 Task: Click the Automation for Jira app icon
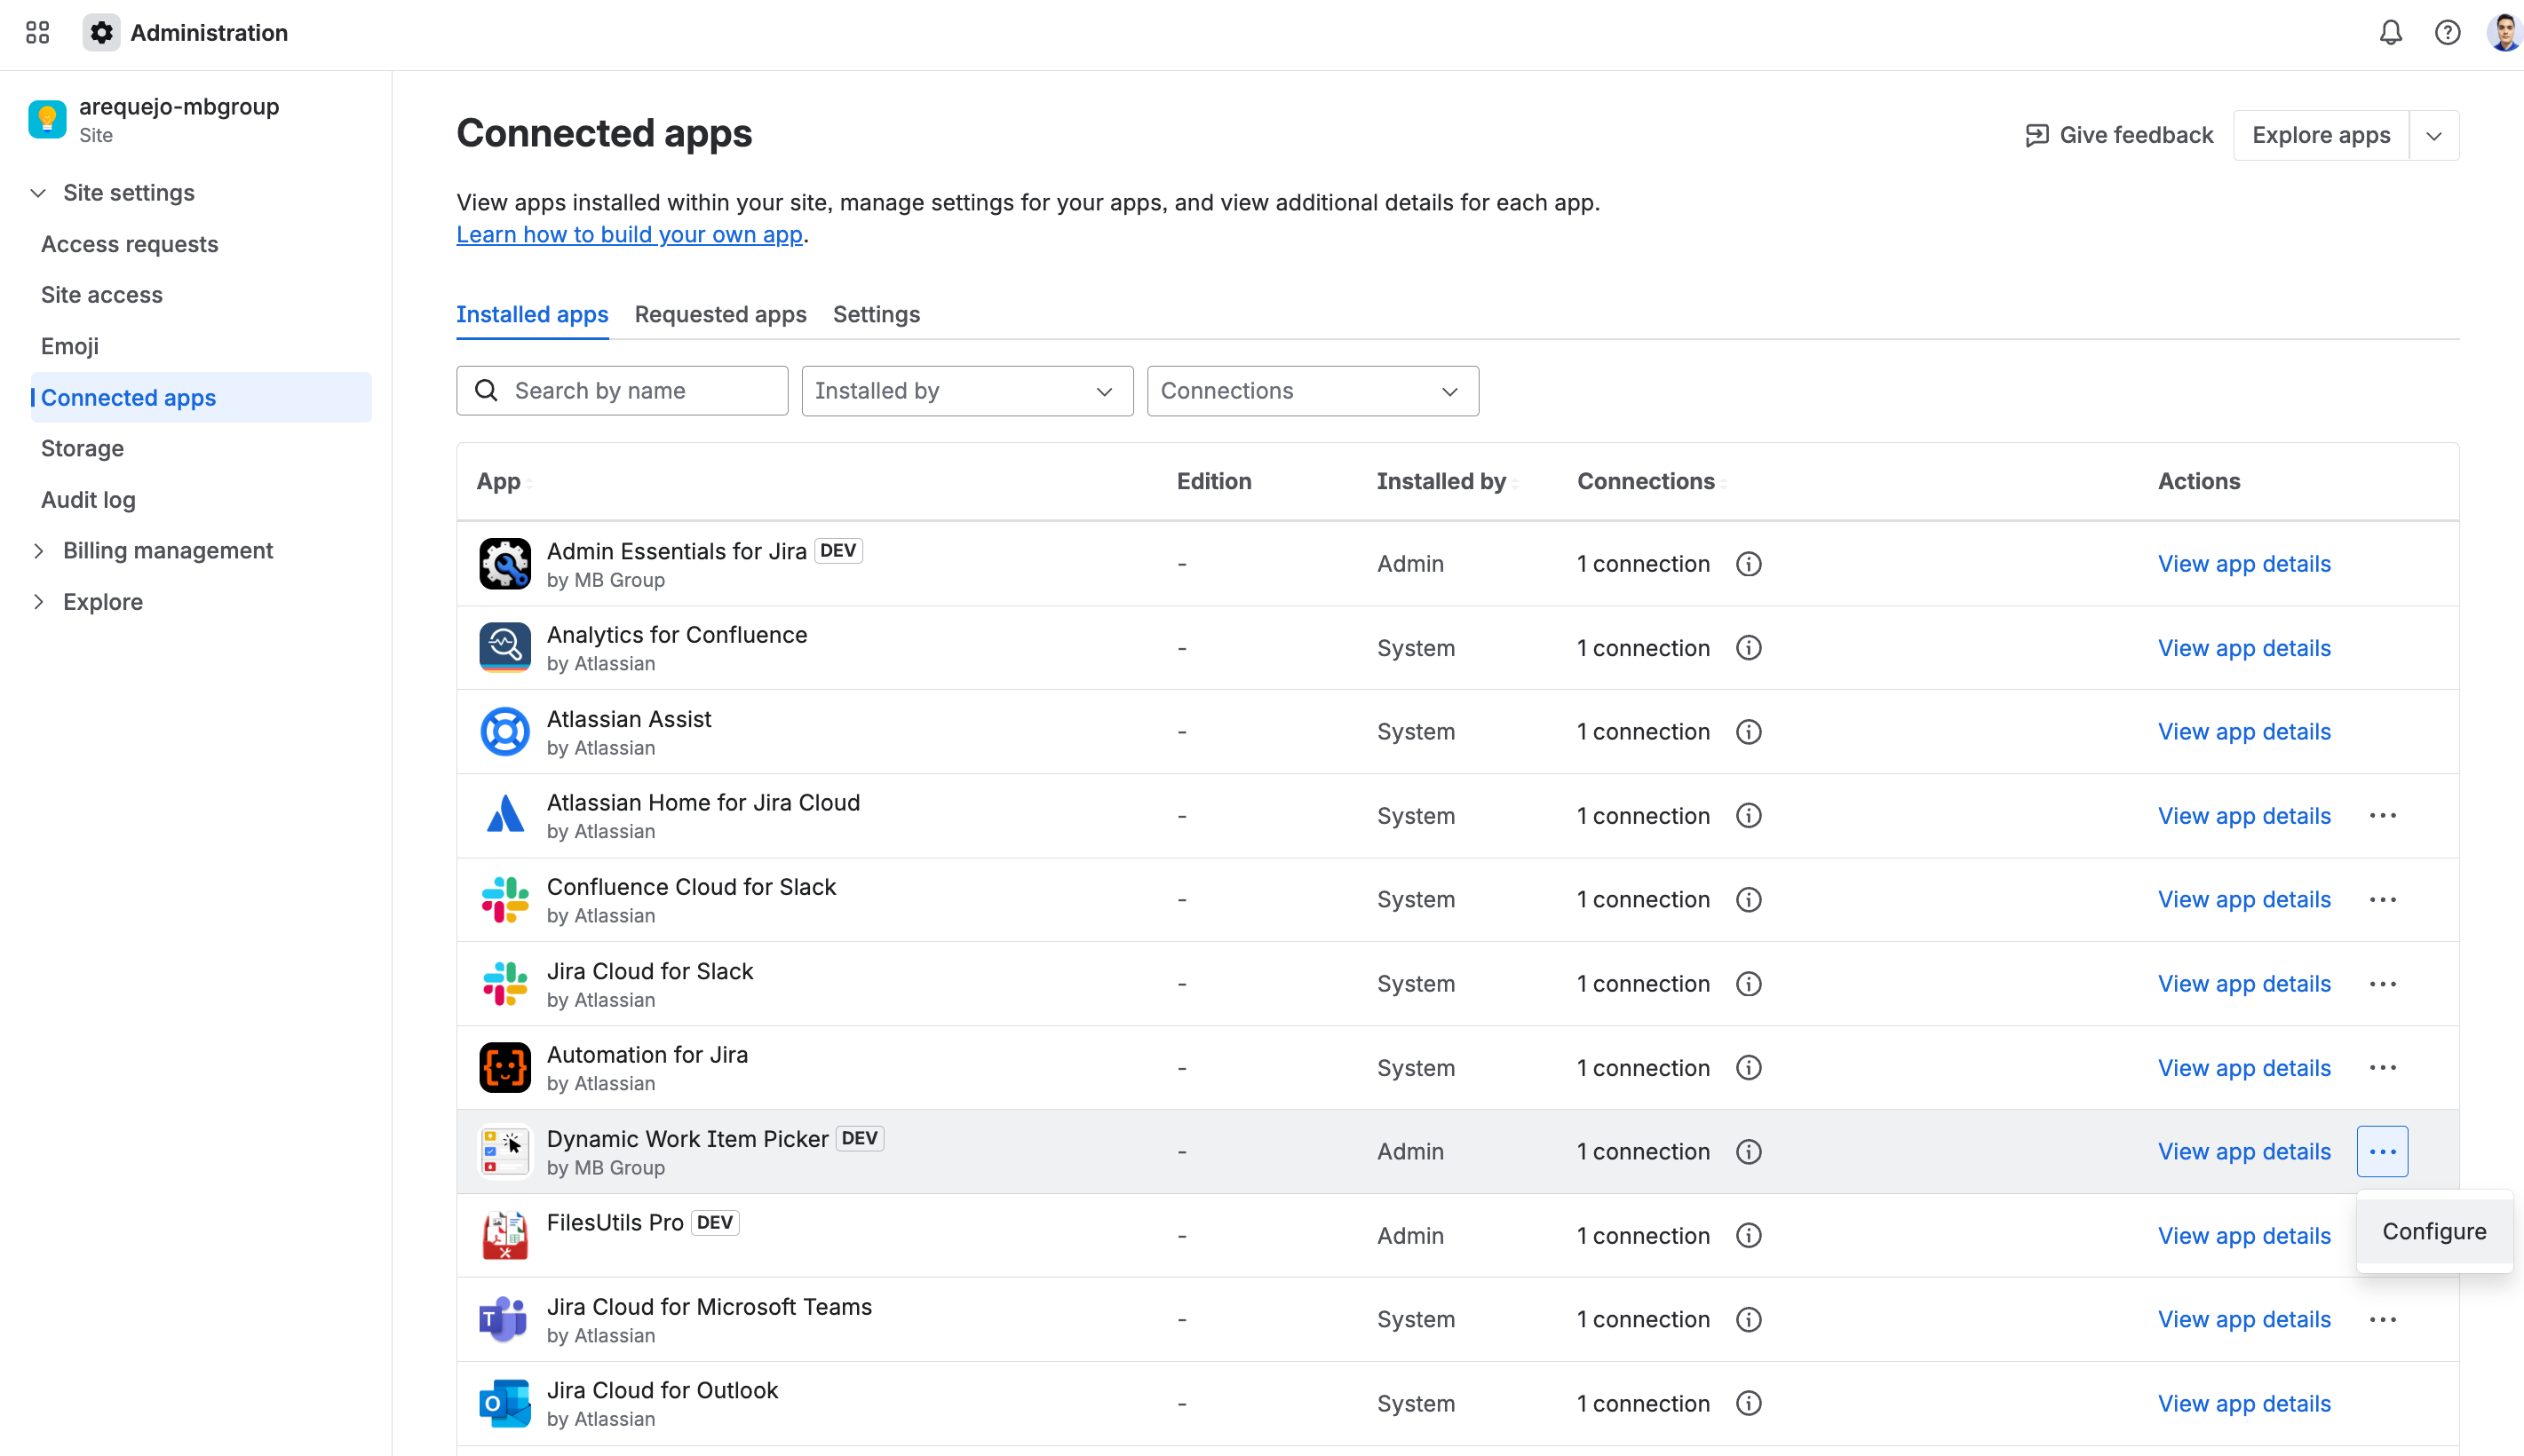(x=505, y=1068)
